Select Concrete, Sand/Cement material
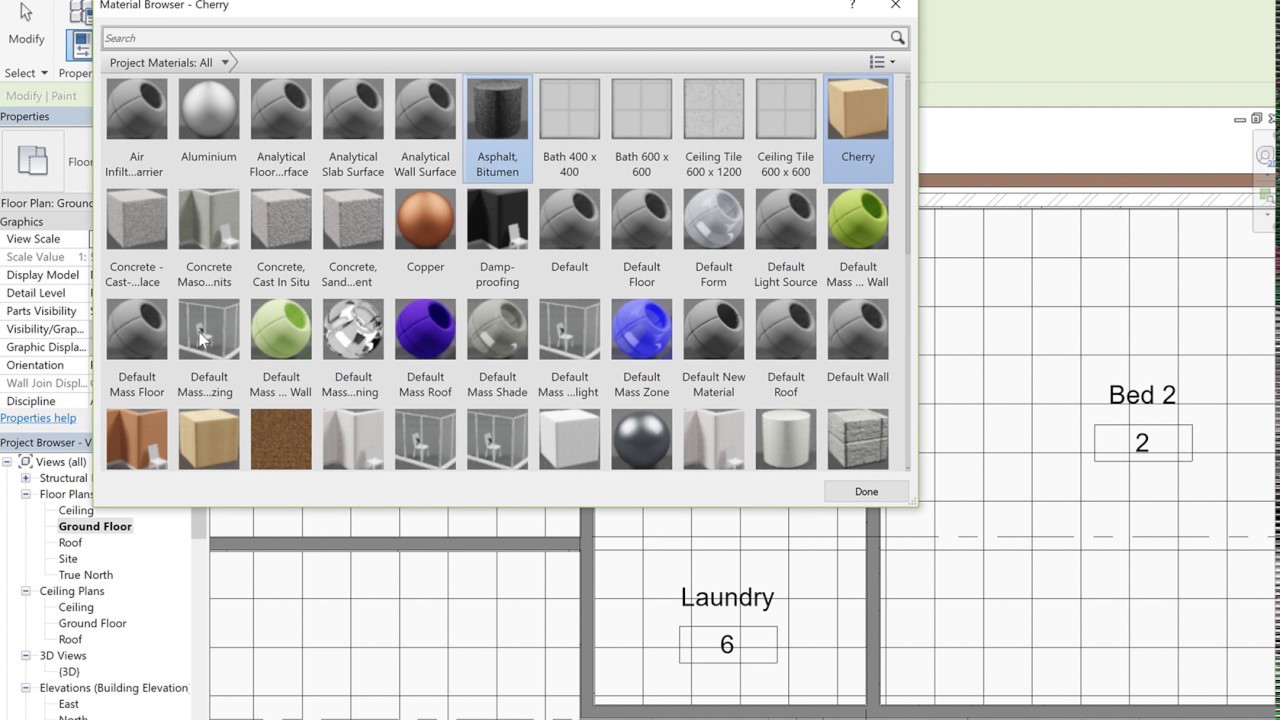 [x=353, y=238]
